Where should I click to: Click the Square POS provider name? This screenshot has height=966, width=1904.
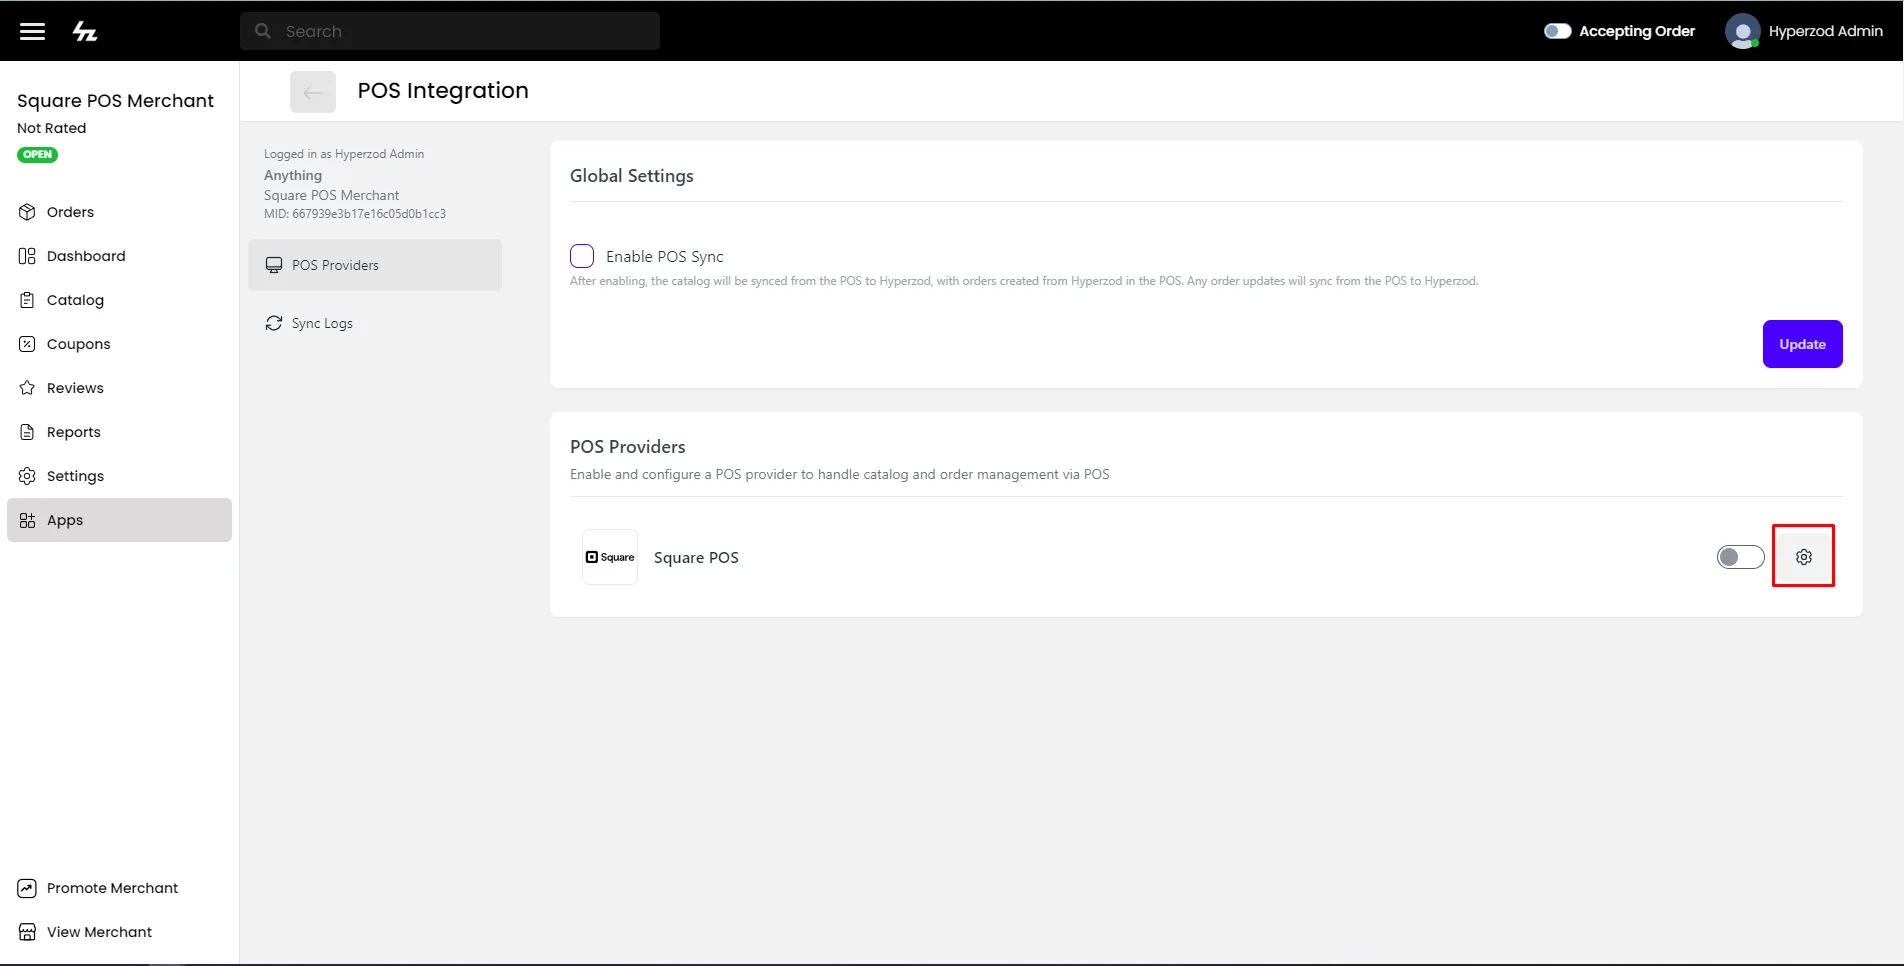696,558
